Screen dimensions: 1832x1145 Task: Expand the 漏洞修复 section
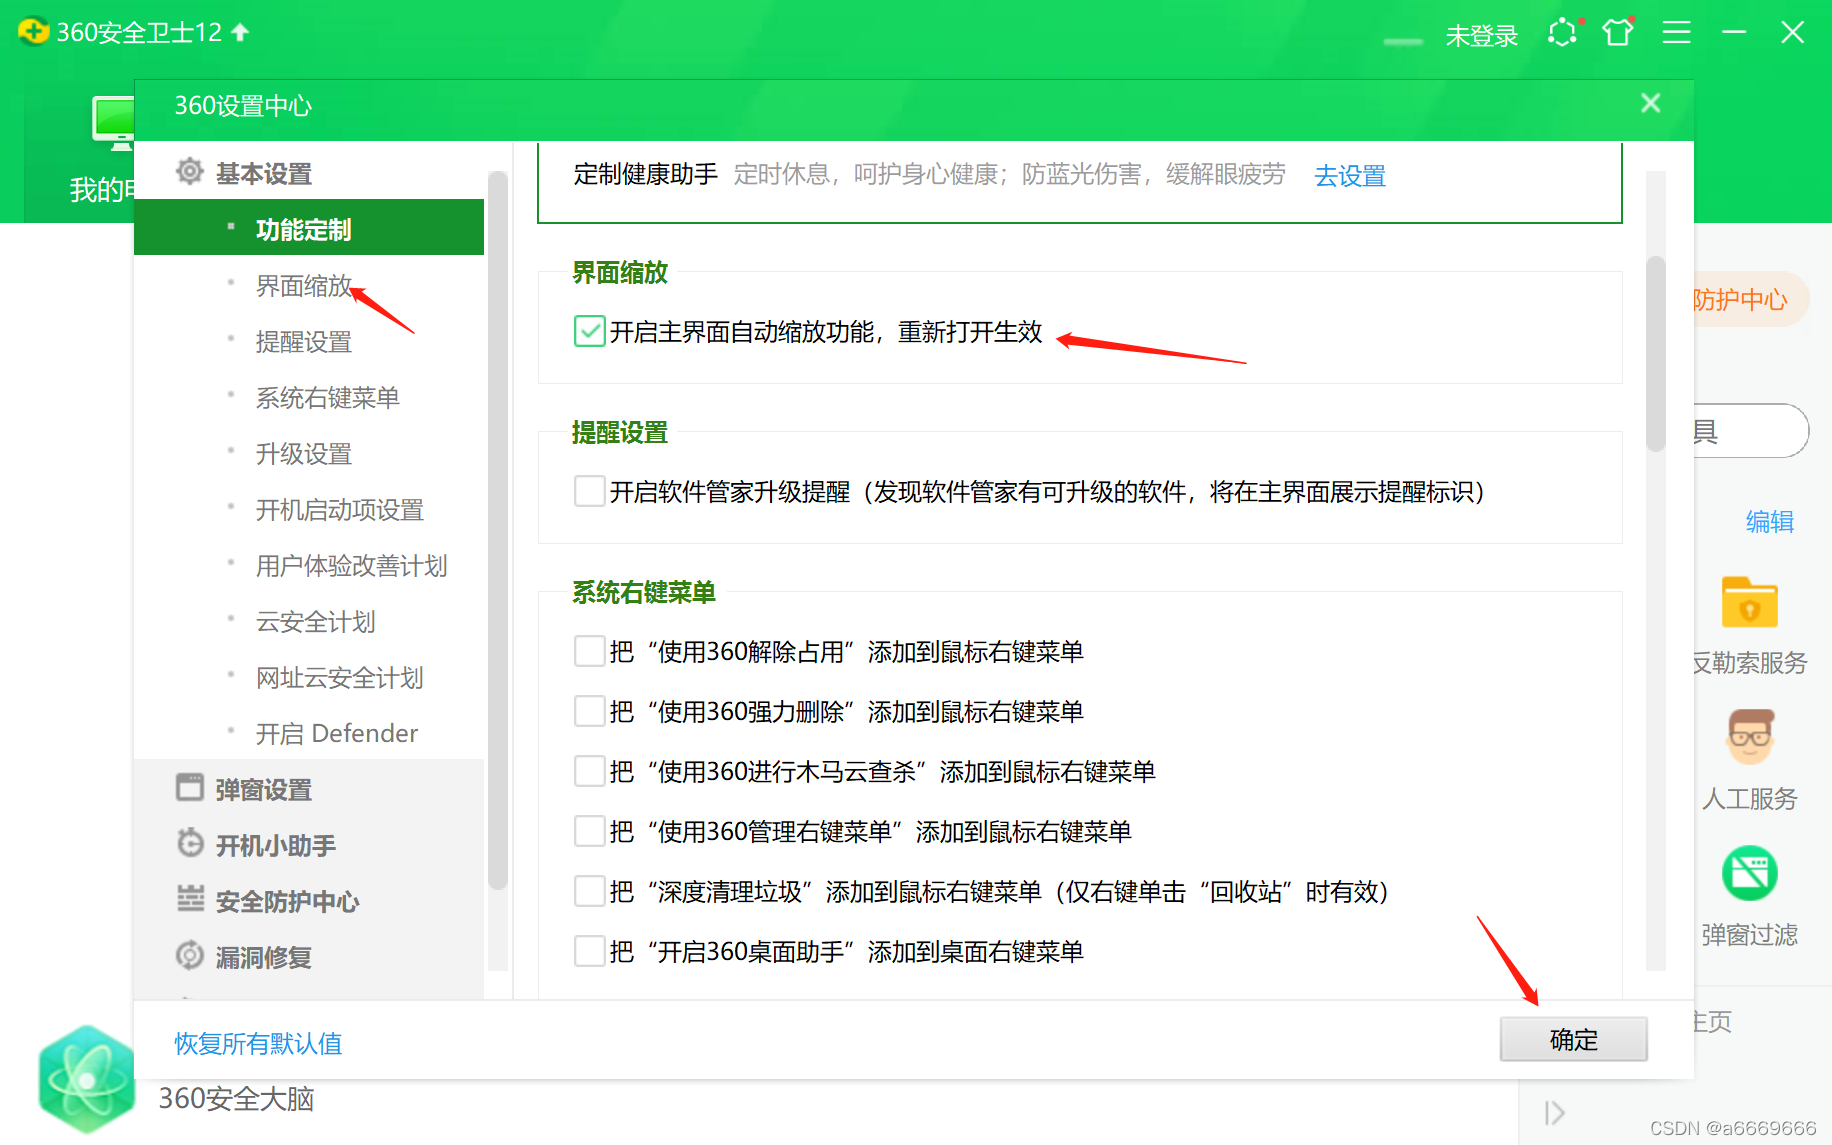point(264,958)
